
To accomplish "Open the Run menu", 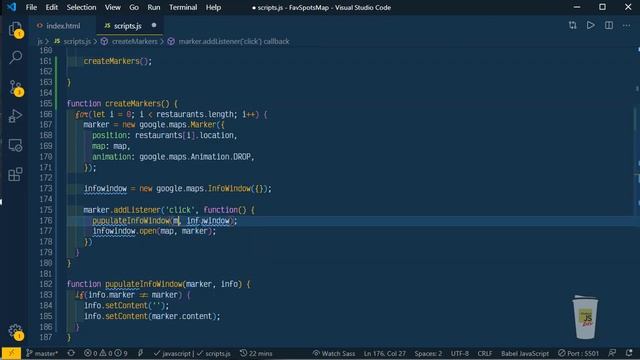I will pyautogui.click(x=153, y=7).
